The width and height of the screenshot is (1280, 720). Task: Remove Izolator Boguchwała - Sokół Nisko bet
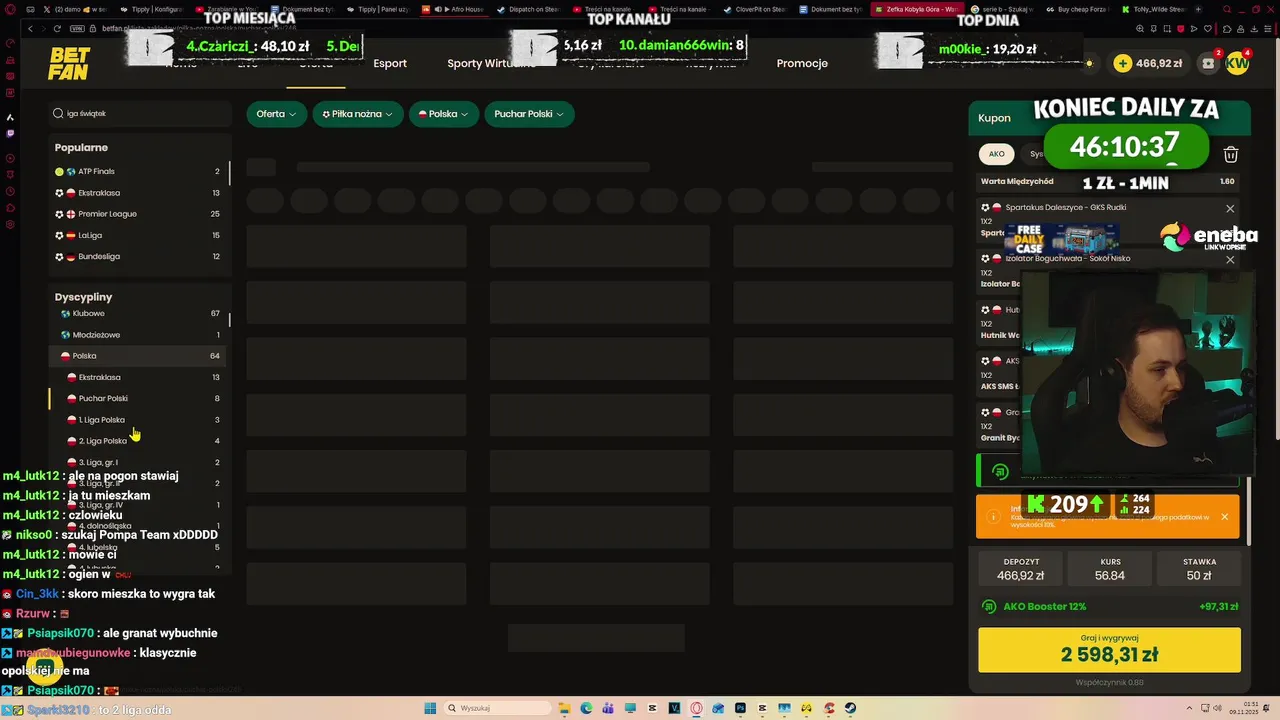[1230, 260]
